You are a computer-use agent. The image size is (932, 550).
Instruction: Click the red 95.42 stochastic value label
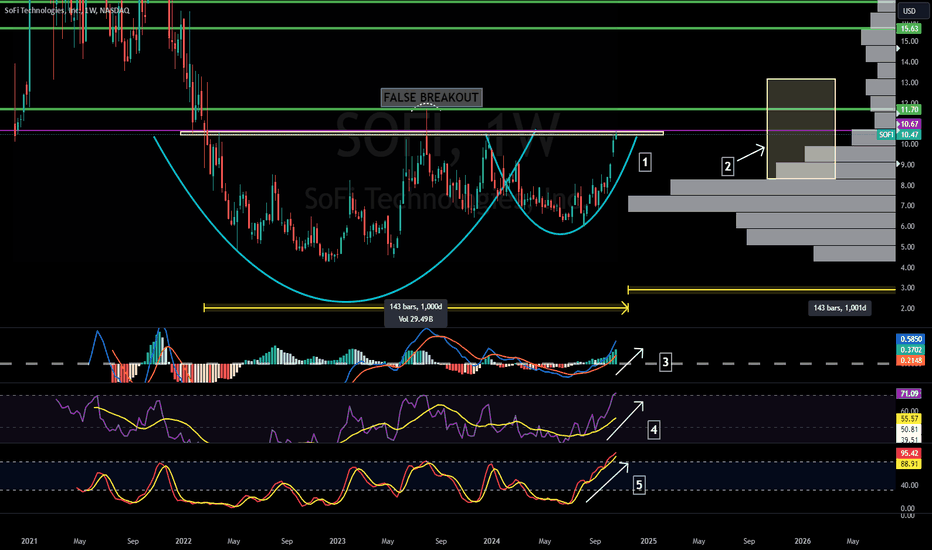click(909, 454)
